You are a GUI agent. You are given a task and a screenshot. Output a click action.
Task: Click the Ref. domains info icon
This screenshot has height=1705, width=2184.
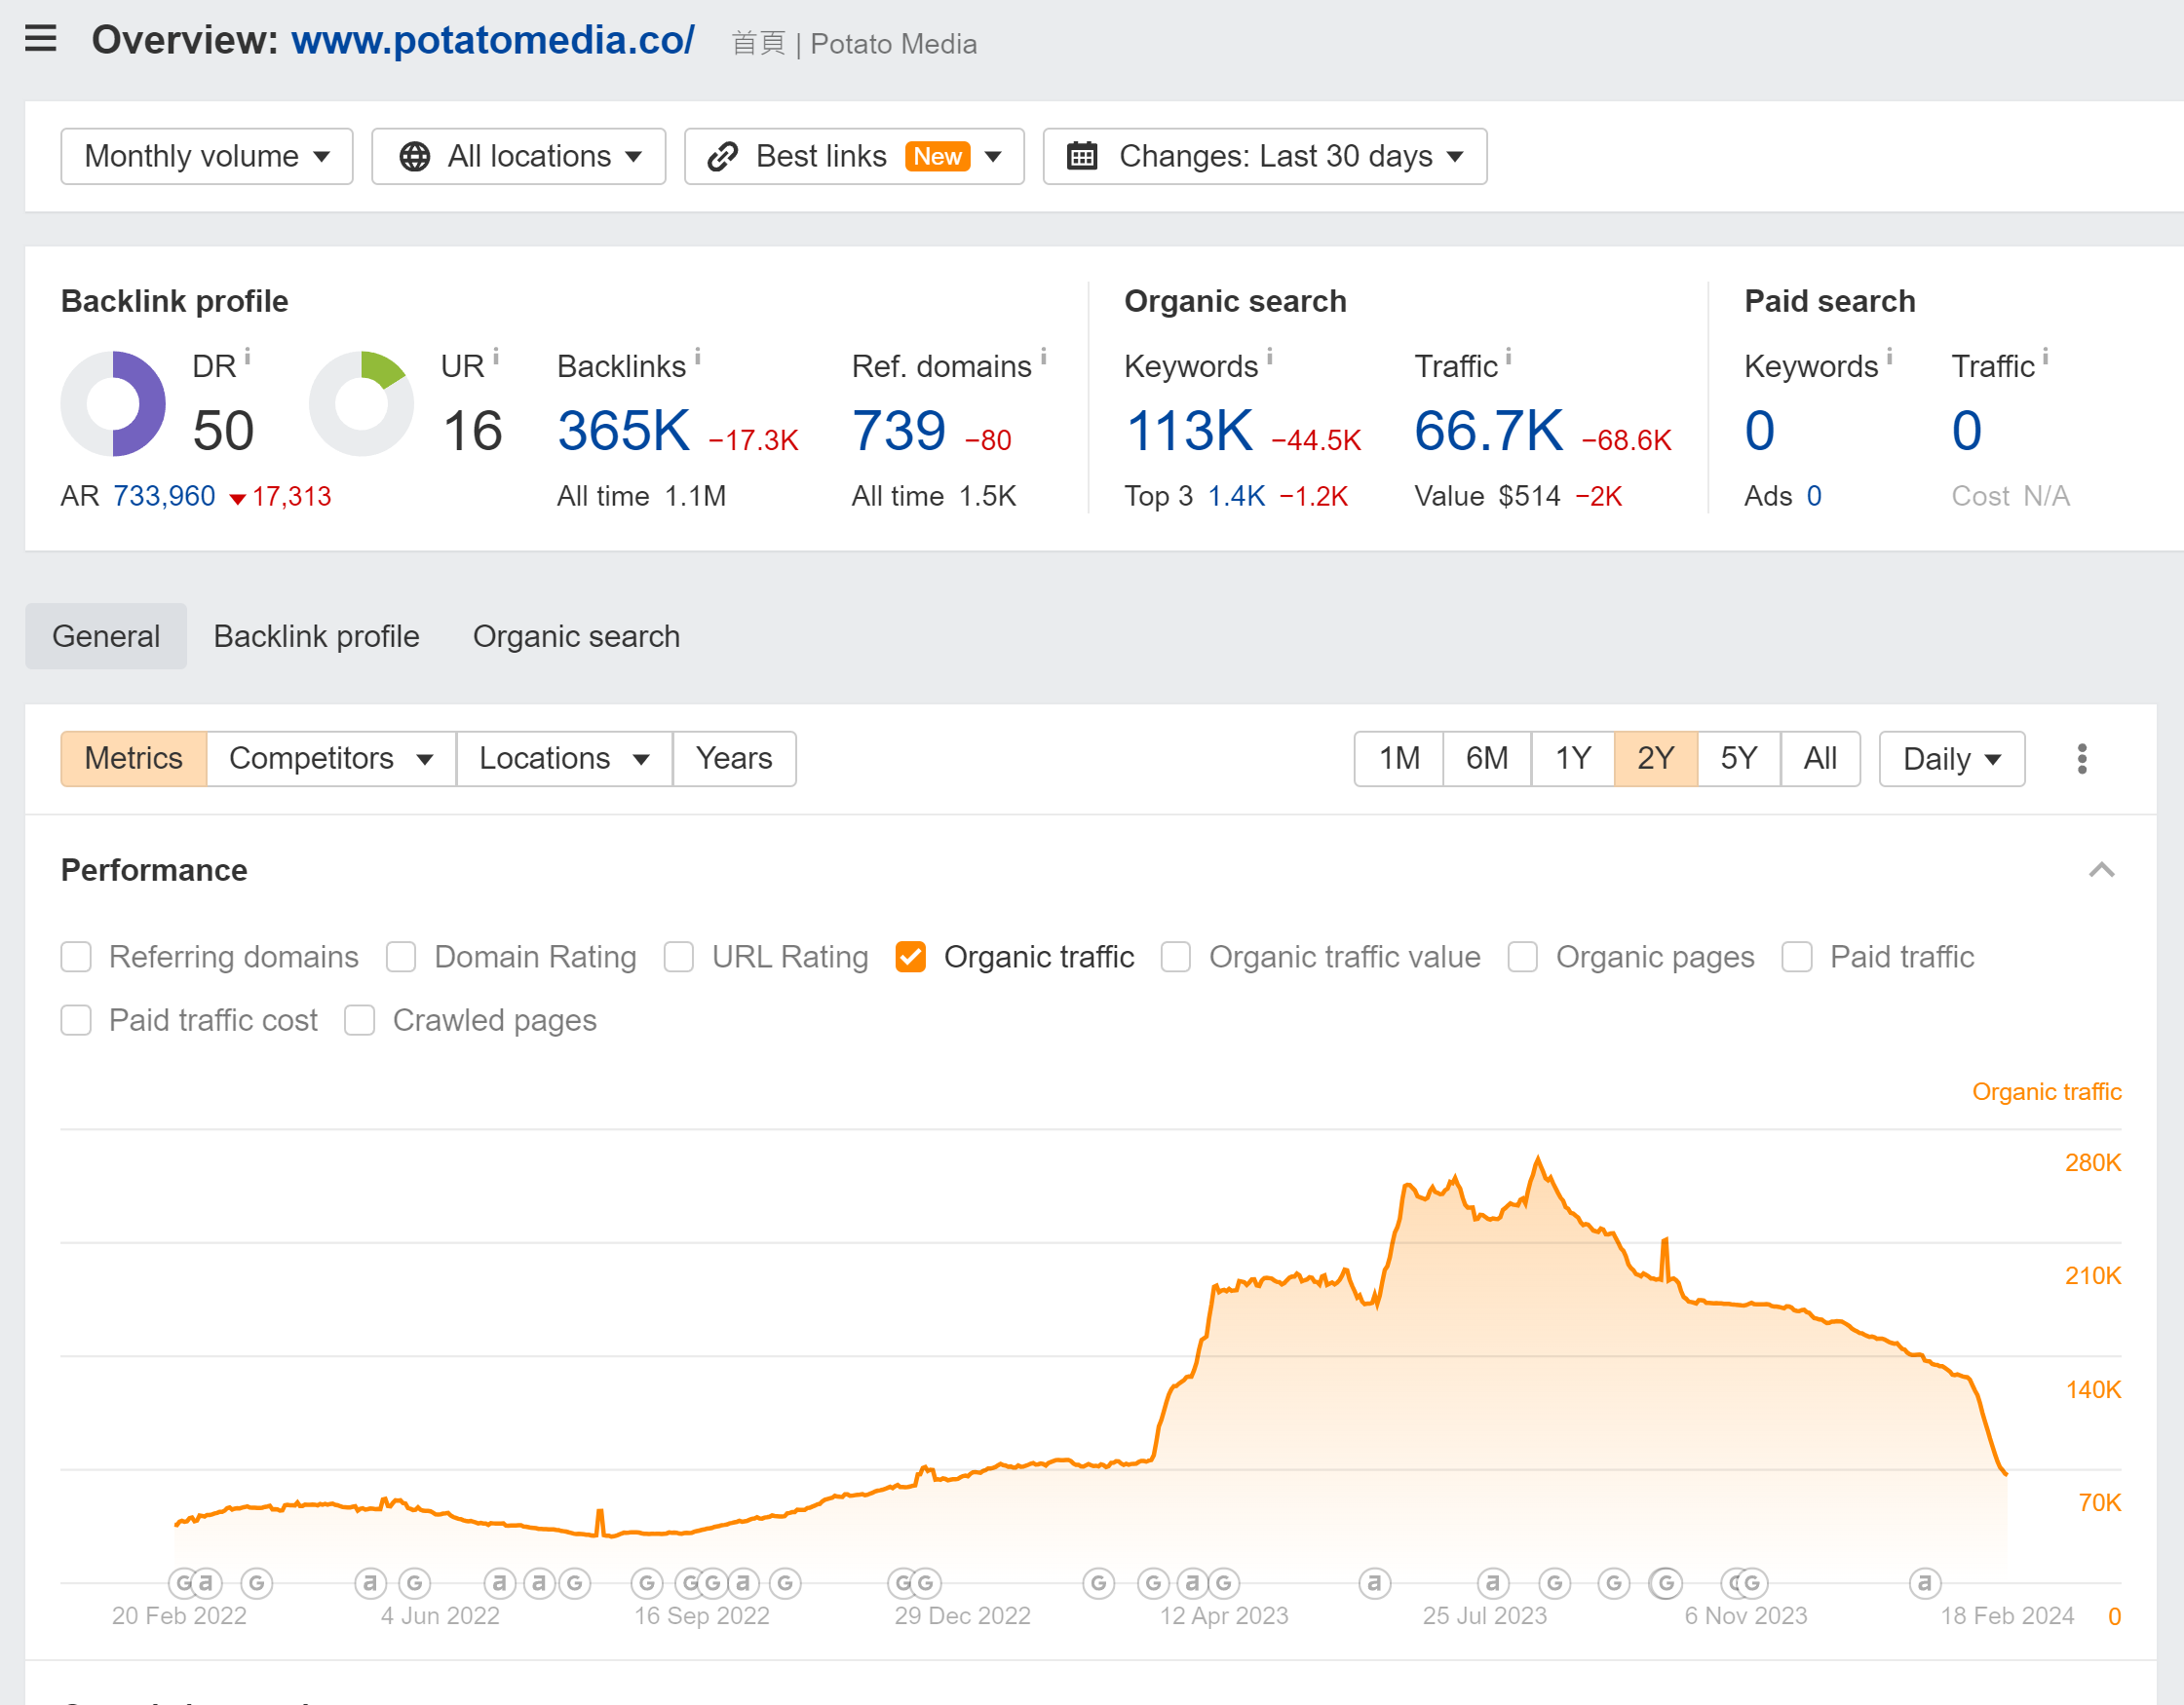1043,356
